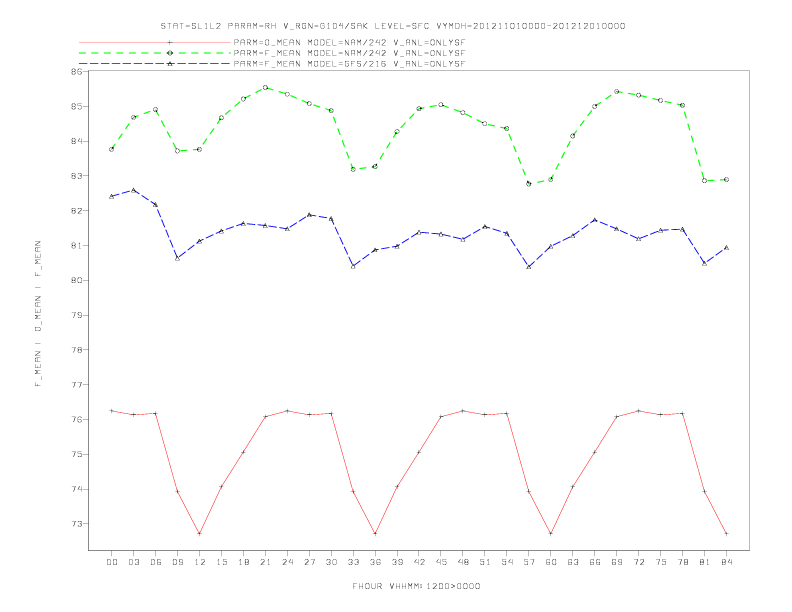
Task: Click y-axis tick label 86
Action: pyautogui.click(x=77, y=72)
